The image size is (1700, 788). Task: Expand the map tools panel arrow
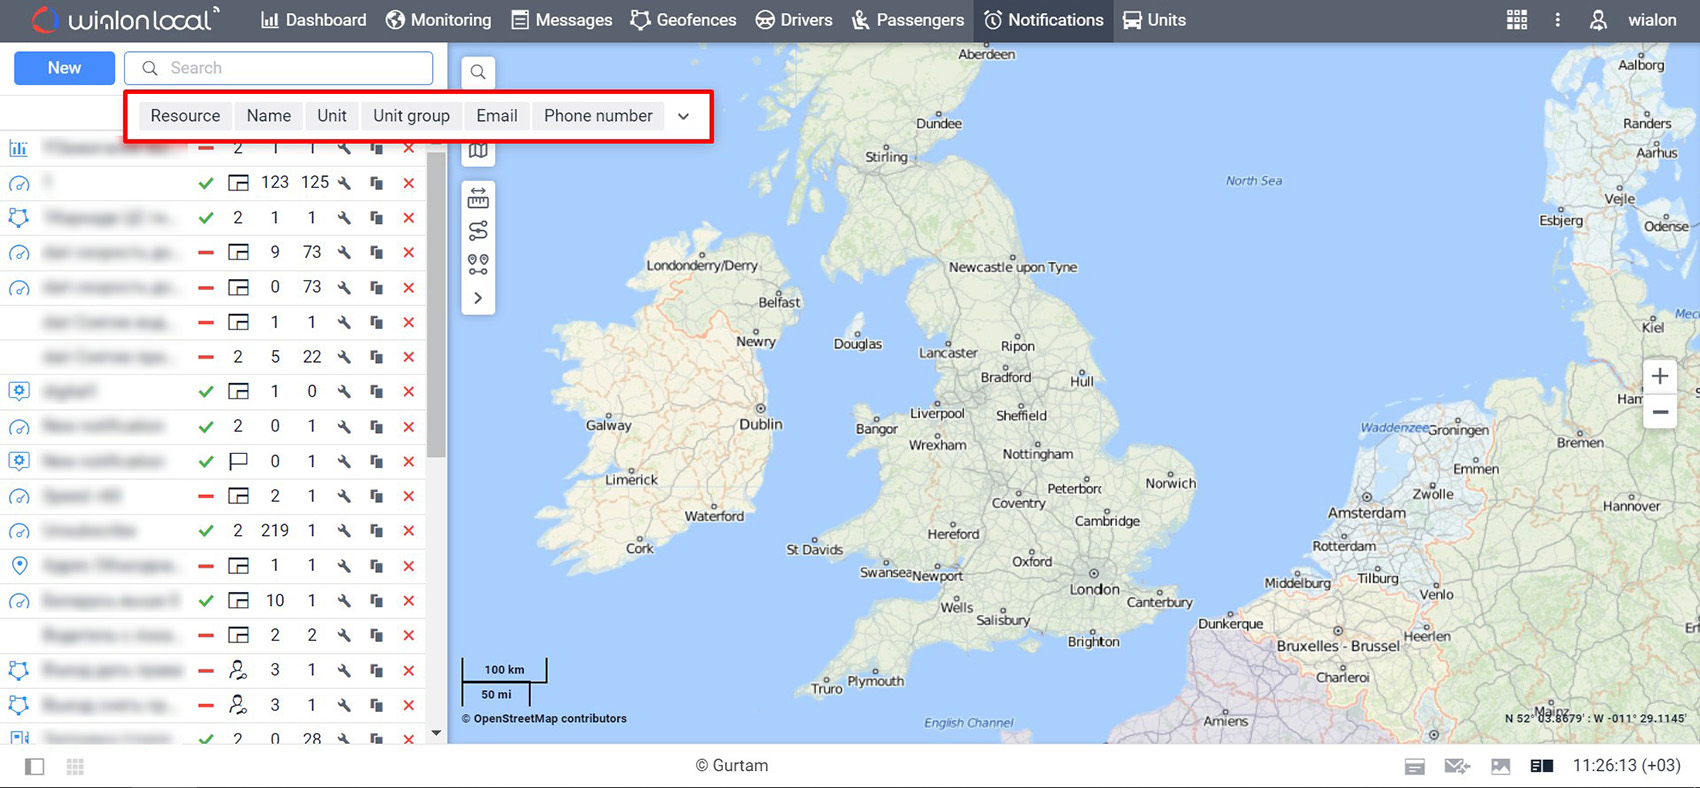tap(478, 298)
